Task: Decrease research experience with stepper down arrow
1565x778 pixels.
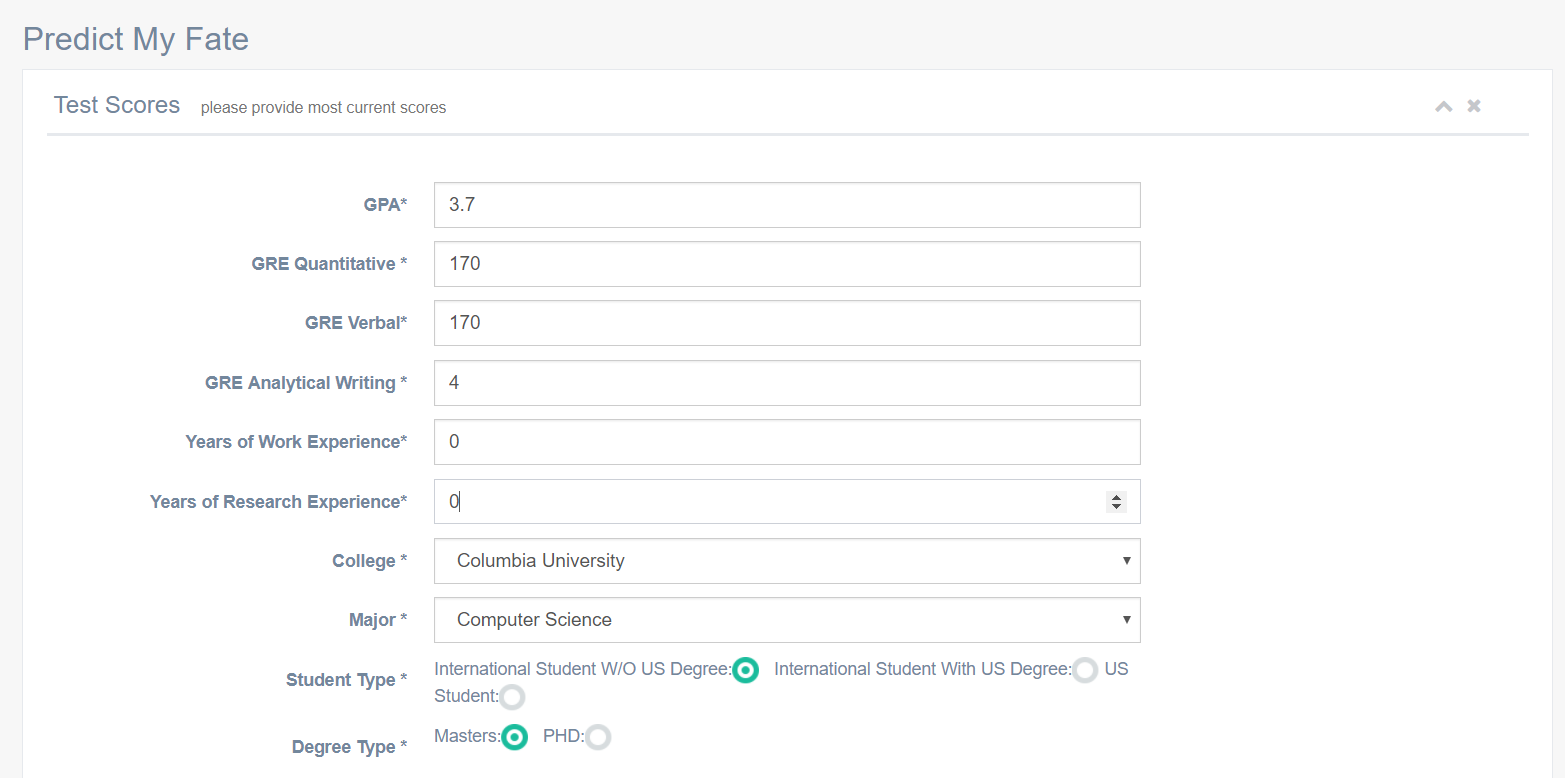Action: [1116, 507]
